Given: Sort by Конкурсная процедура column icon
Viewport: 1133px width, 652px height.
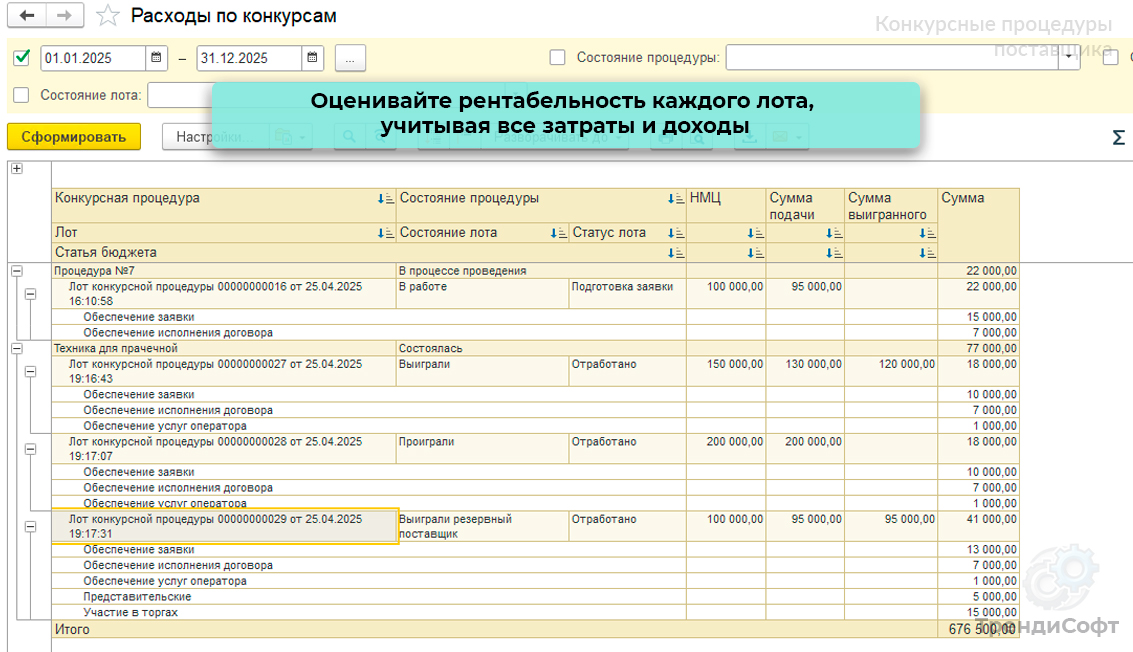Looking at the screenshot, I should click(386, 198).
